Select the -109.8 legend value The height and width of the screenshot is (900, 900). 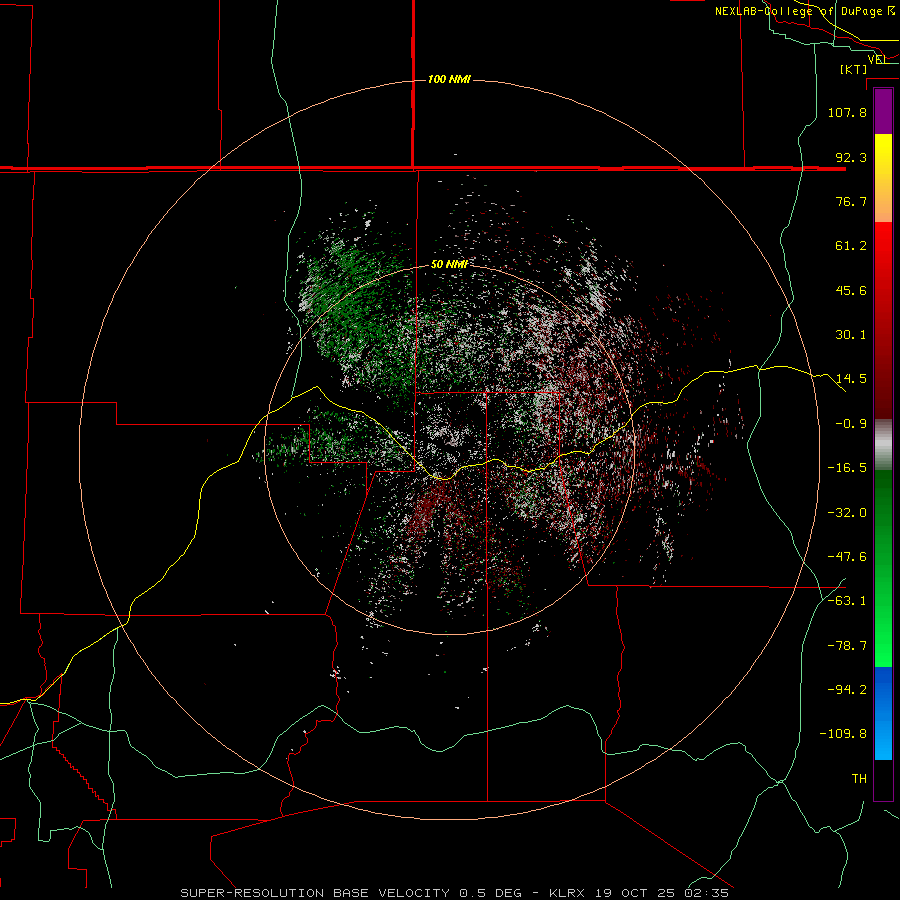click(843, 734)
